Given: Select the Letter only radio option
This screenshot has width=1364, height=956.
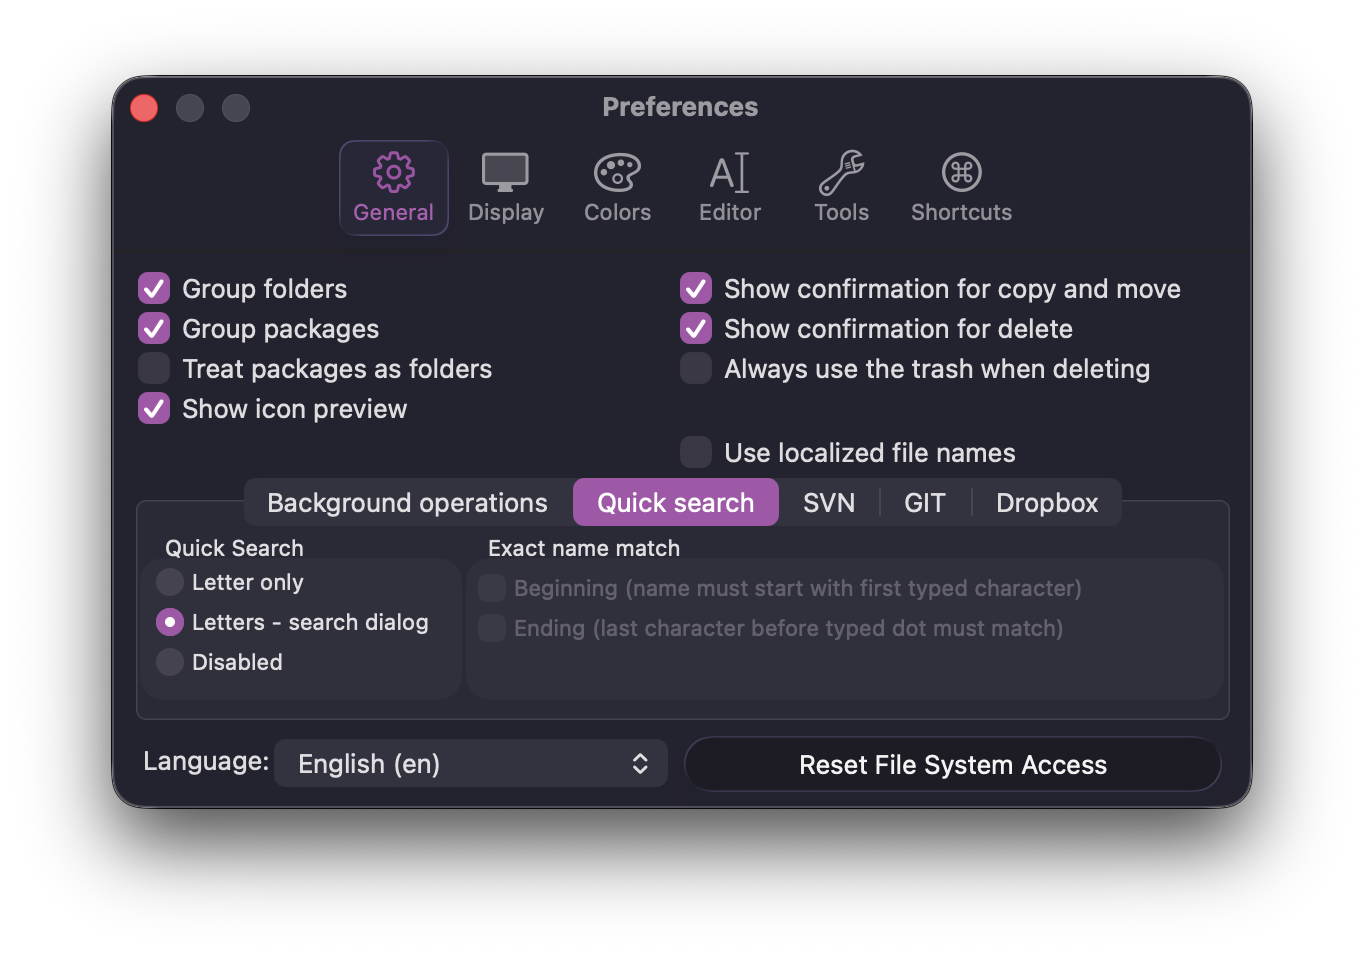Looking at the screenshot, I should [169, 582].
